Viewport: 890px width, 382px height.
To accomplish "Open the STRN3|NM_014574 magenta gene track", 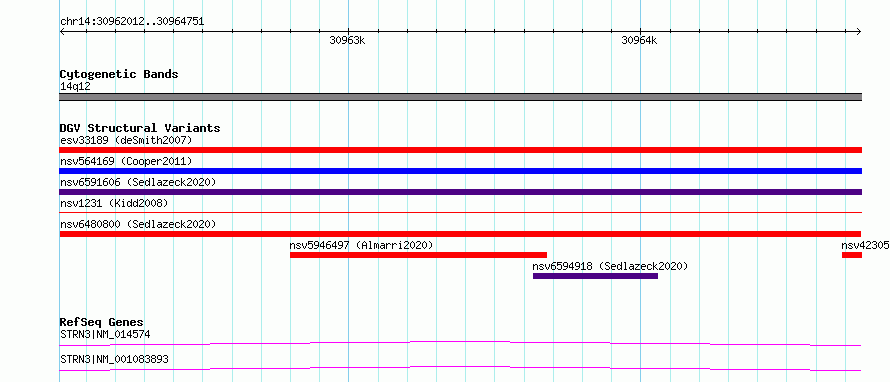I will [460, 343].
